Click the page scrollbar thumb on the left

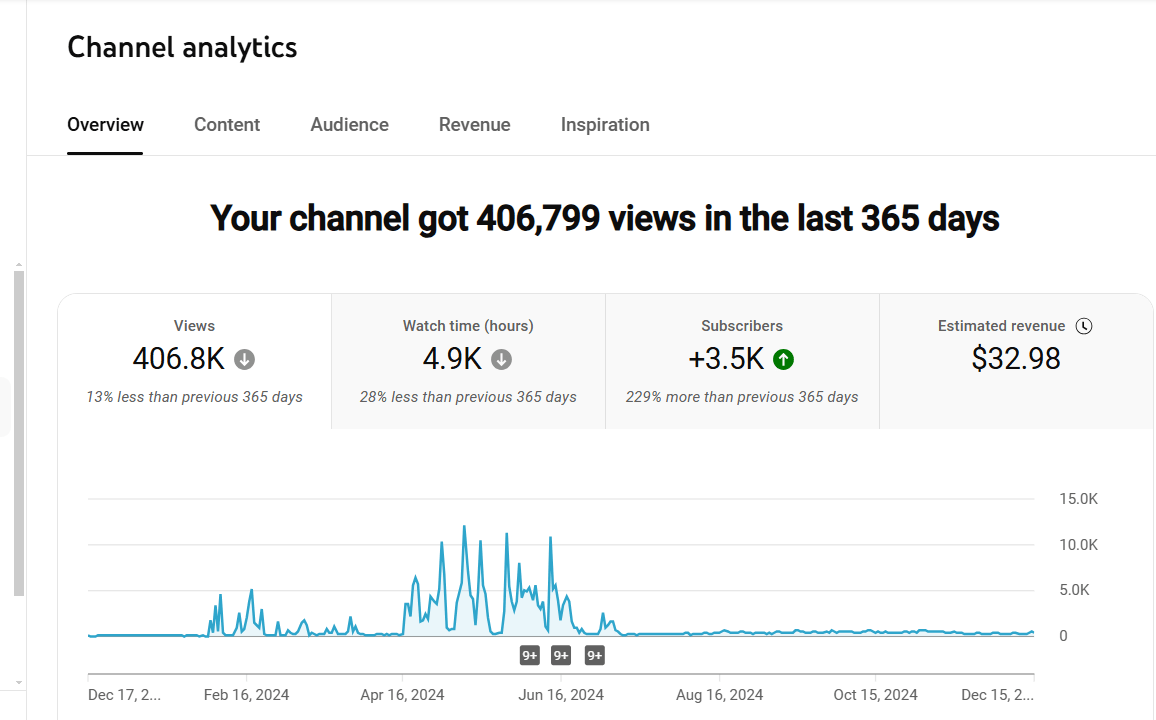pyautogui.click(x=19, y=433)
